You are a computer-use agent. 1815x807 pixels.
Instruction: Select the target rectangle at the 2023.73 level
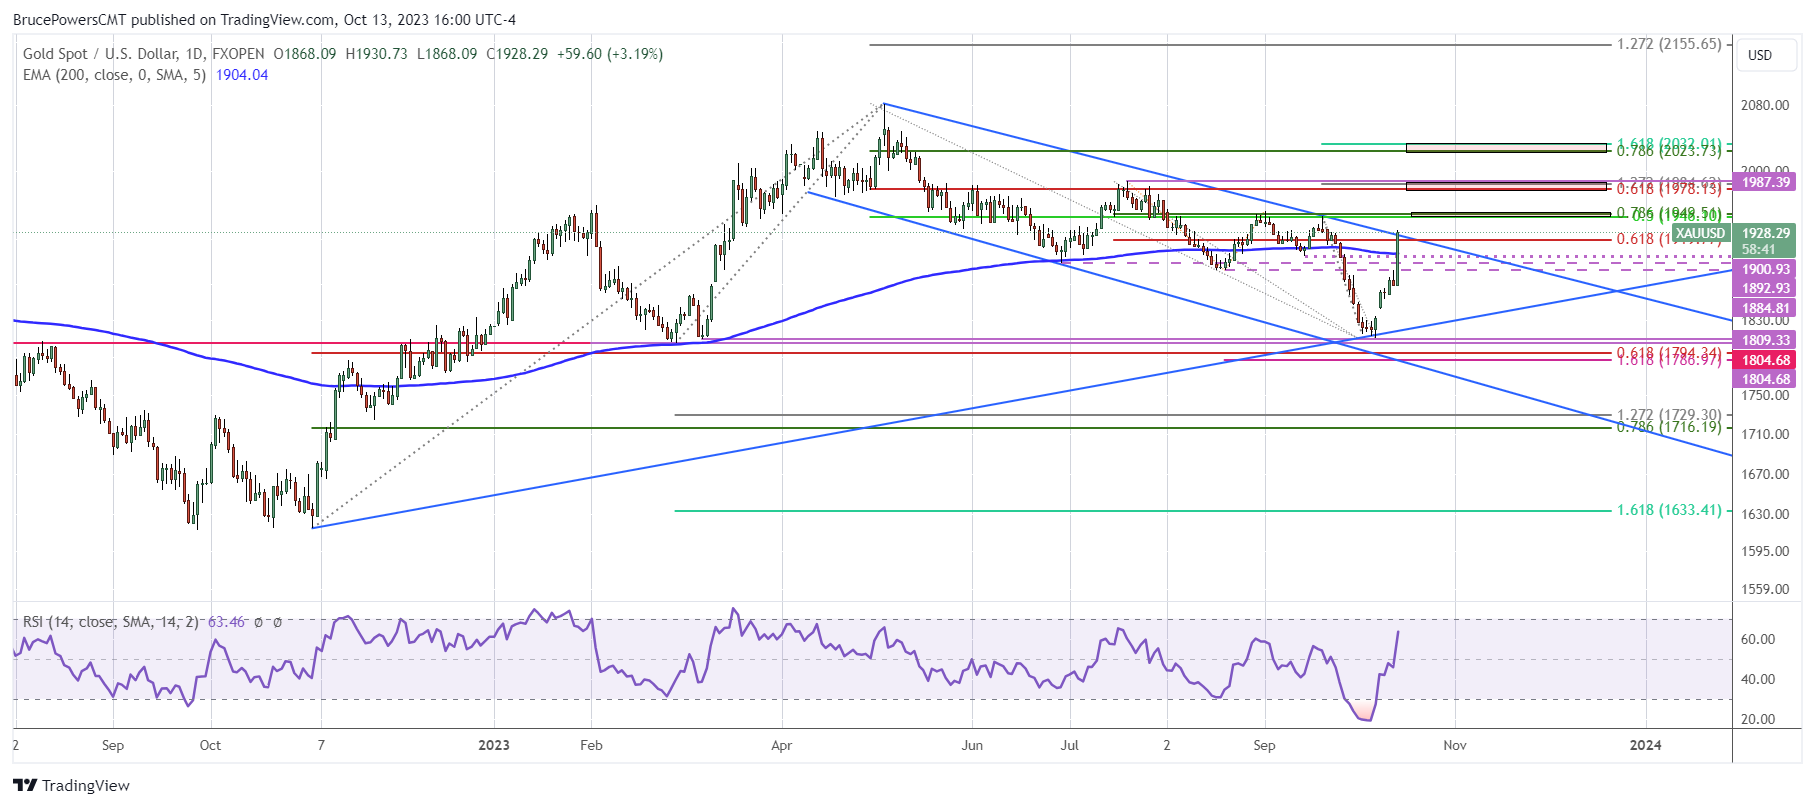[x=1506, y=148]
